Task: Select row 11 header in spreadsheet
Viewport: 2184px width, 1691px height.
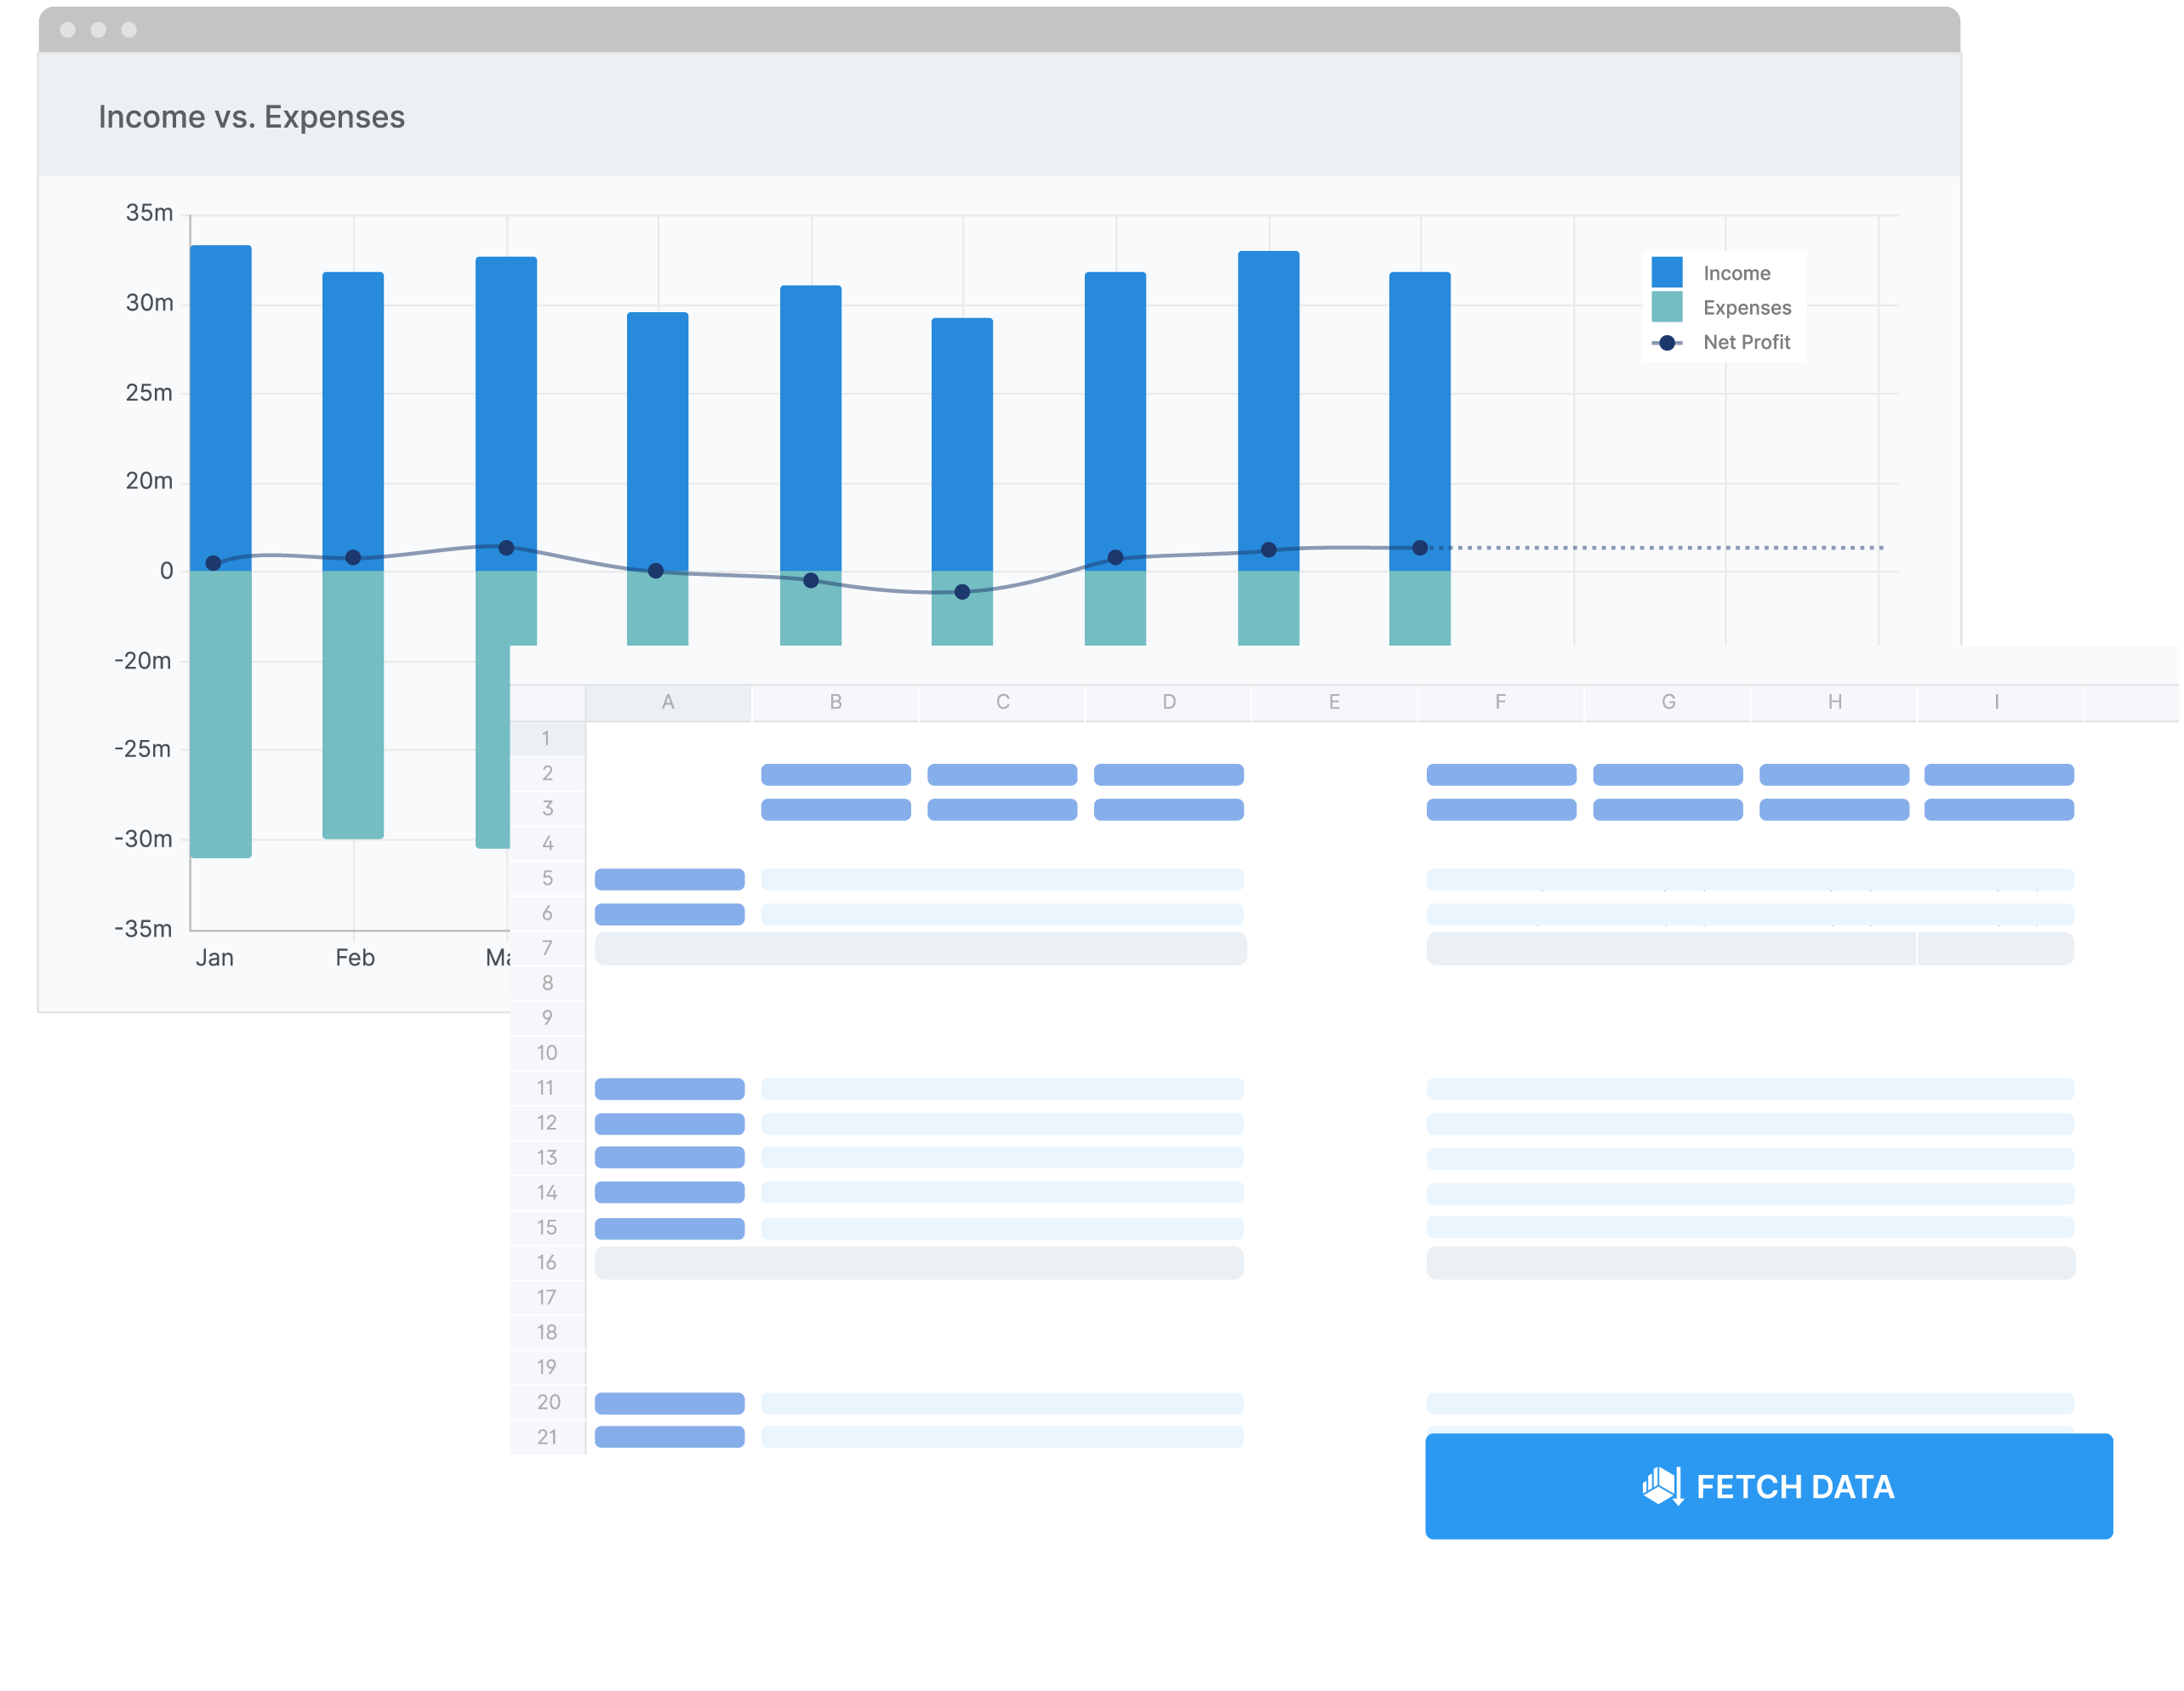Action: pyautogui.click(x=547, y=1087)
